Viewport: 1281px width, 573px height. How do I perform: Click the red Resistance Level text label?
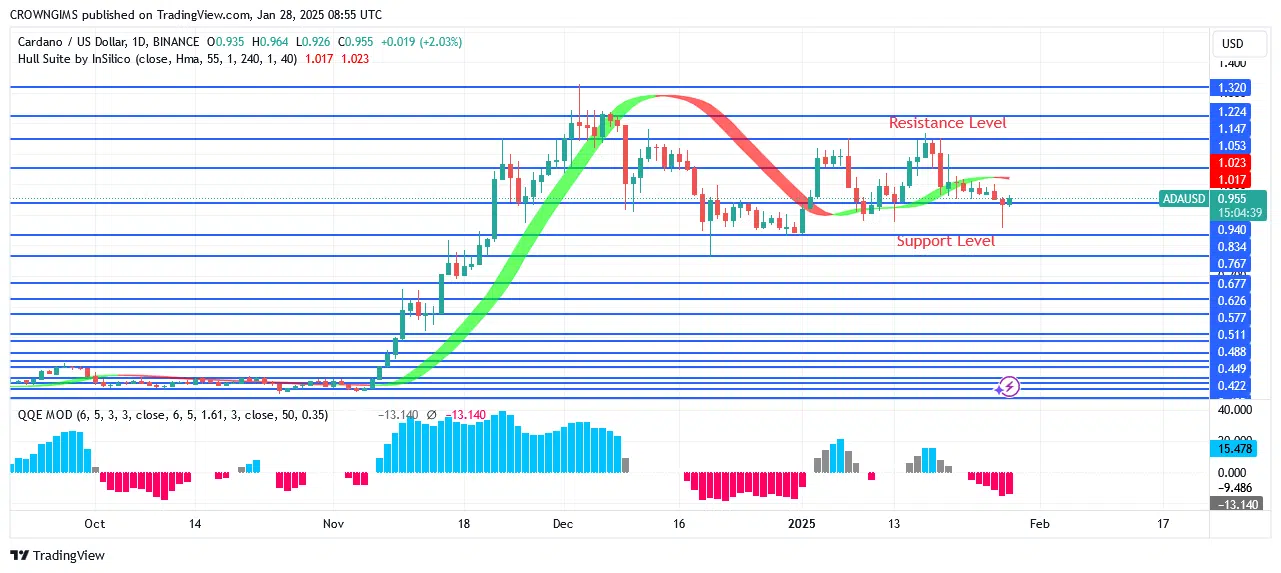(947, 123)
